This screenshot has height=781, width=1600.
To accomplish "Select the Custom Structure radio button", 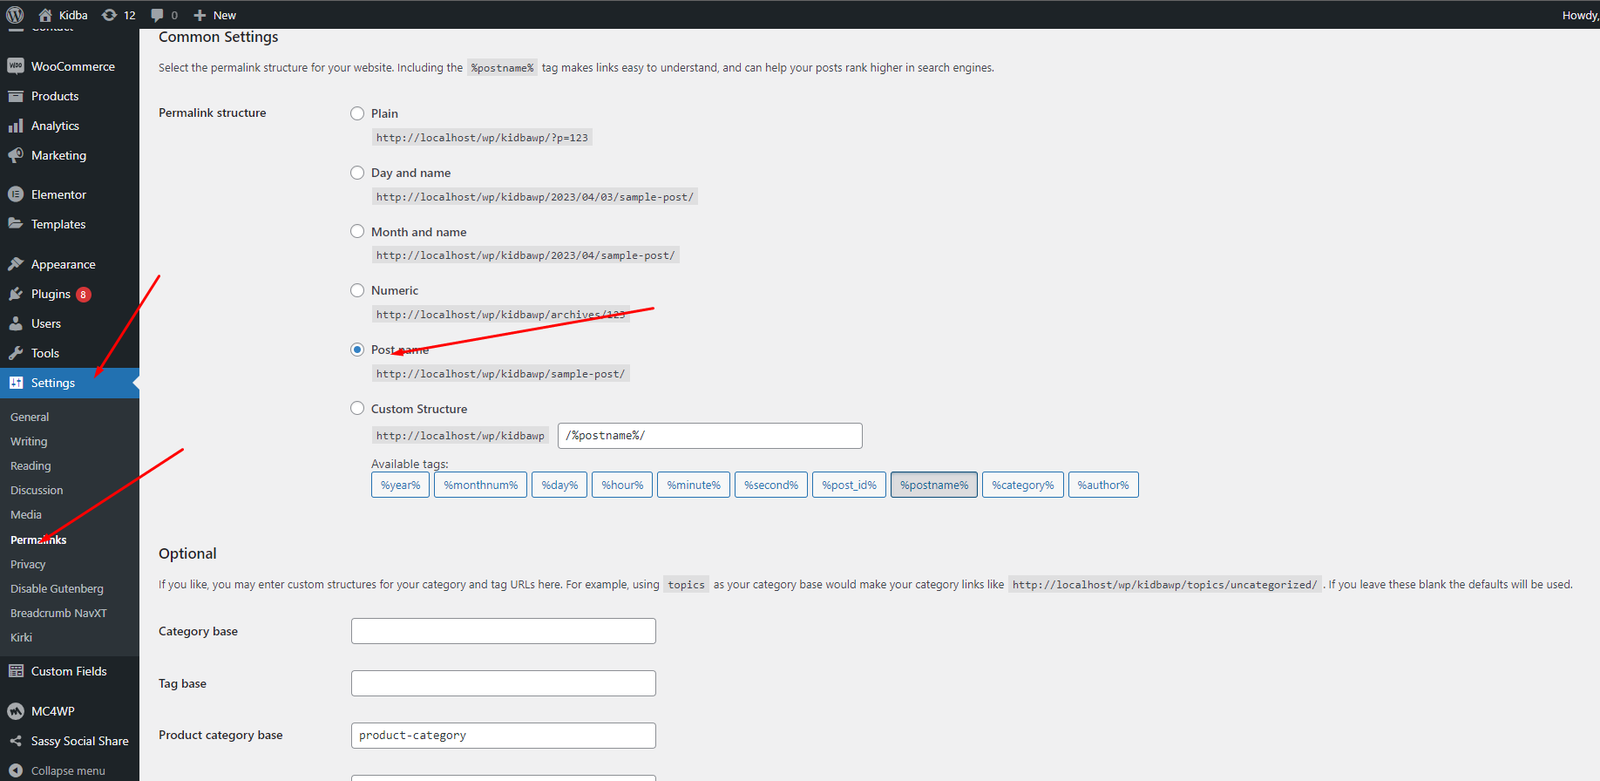I will [x=357, y=408].
